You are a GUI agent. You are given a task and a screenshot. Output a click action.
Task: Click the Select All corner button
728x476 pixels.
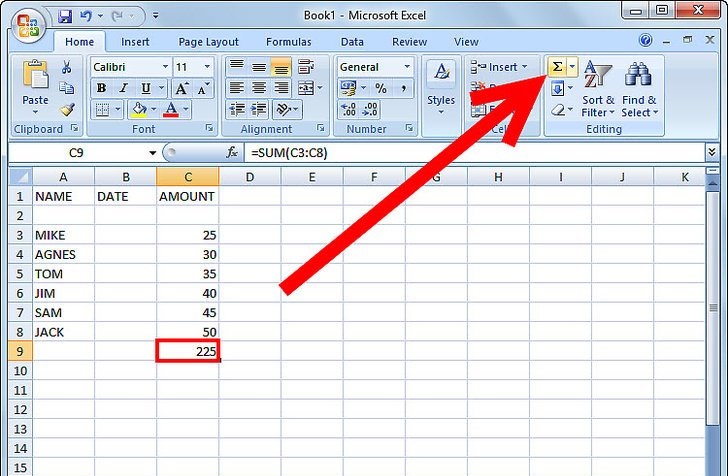(20, 176)
